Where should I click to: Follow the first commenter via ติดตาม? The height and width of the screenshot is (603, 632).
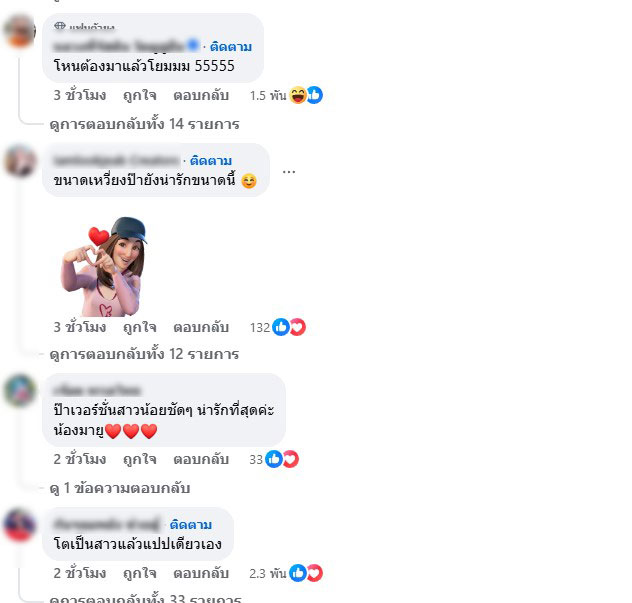coord(231,47)
